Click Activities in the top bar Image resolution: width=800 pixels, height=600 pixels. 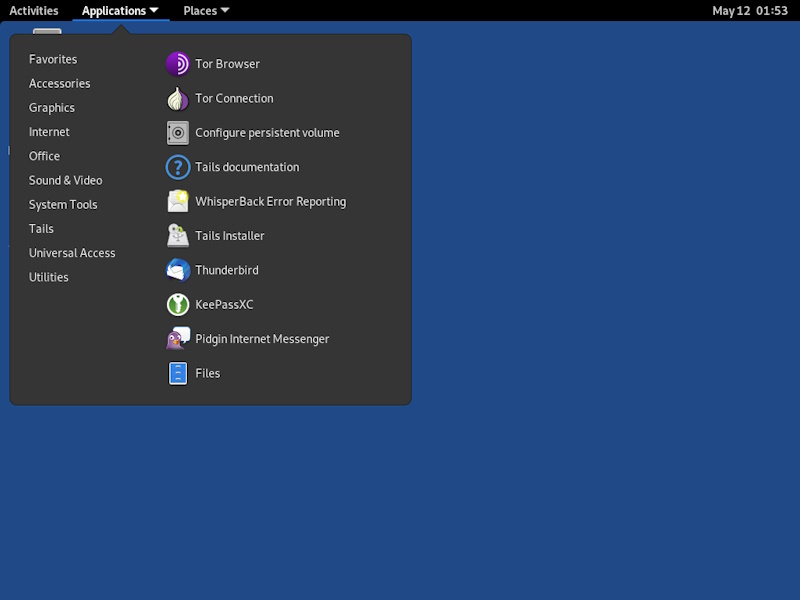click(x=34, y=11)
